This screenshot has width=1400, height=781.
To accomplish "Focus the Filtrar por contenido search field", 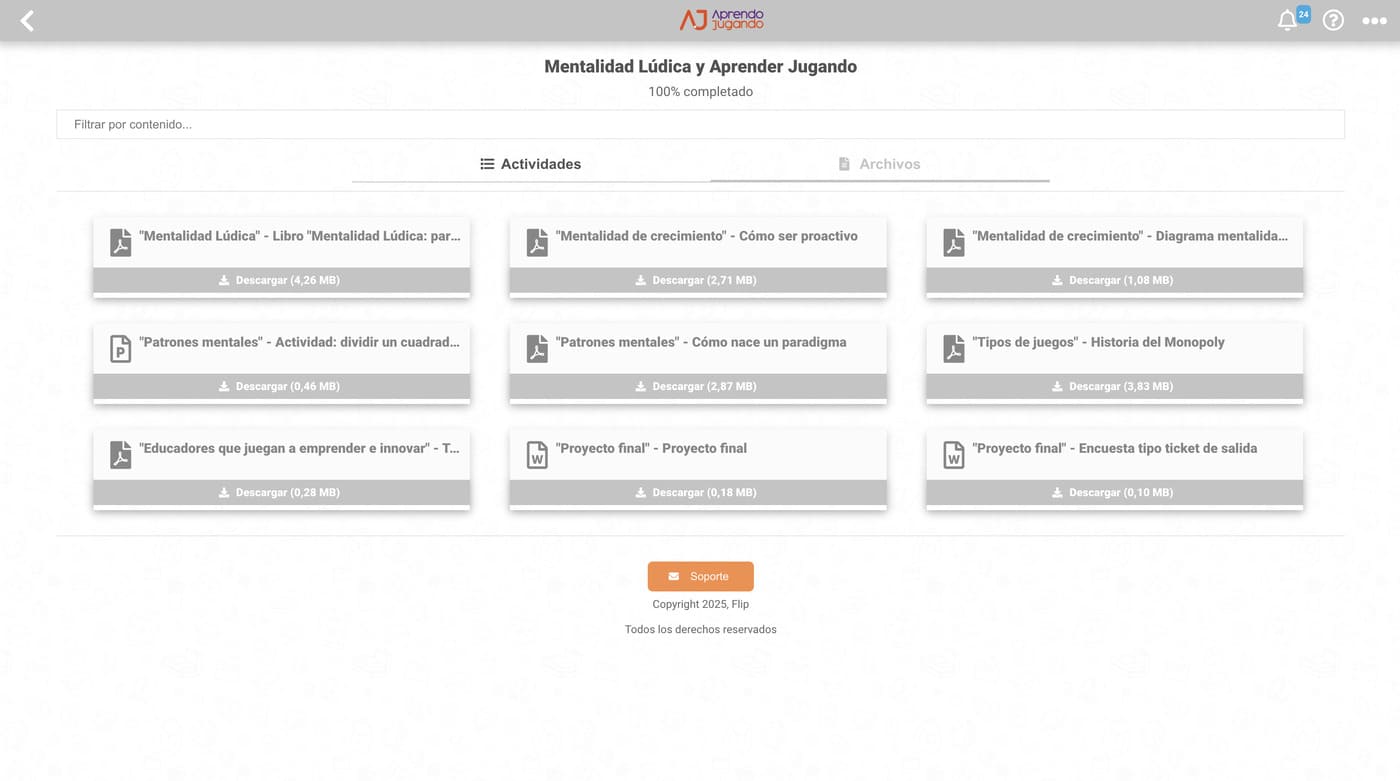I will coord(700,124).
